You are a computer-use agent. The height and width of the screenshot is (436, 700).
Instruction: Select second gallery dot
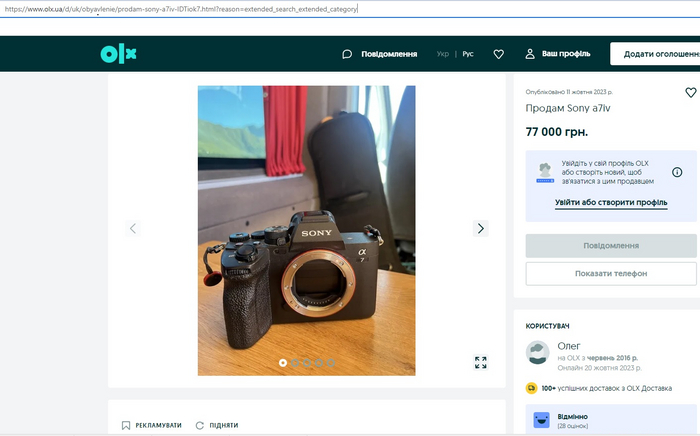295,363
